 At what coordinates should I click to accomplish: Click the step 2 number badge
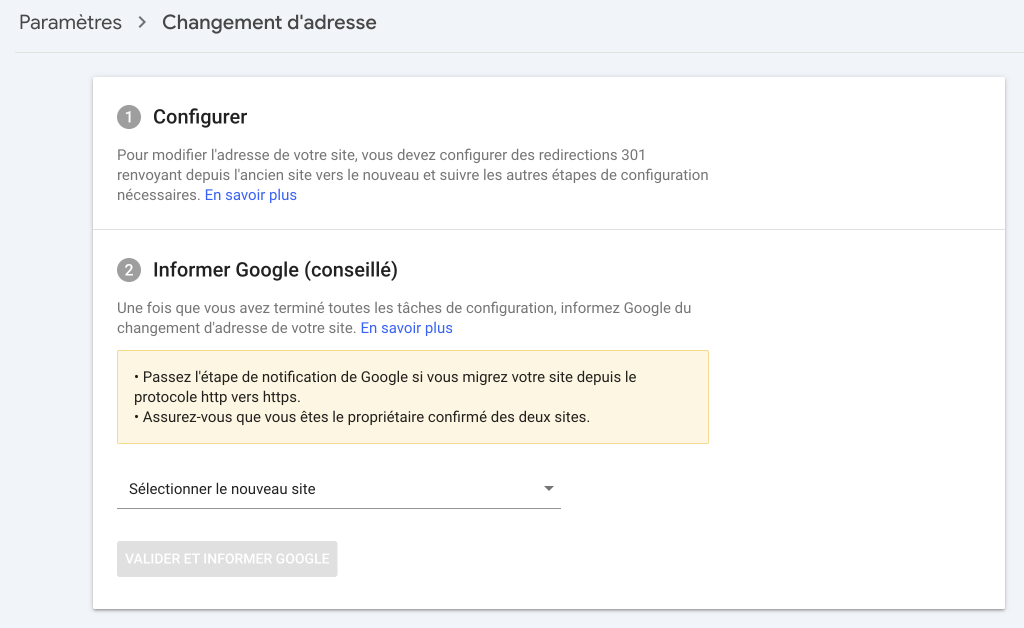point(129,270)
